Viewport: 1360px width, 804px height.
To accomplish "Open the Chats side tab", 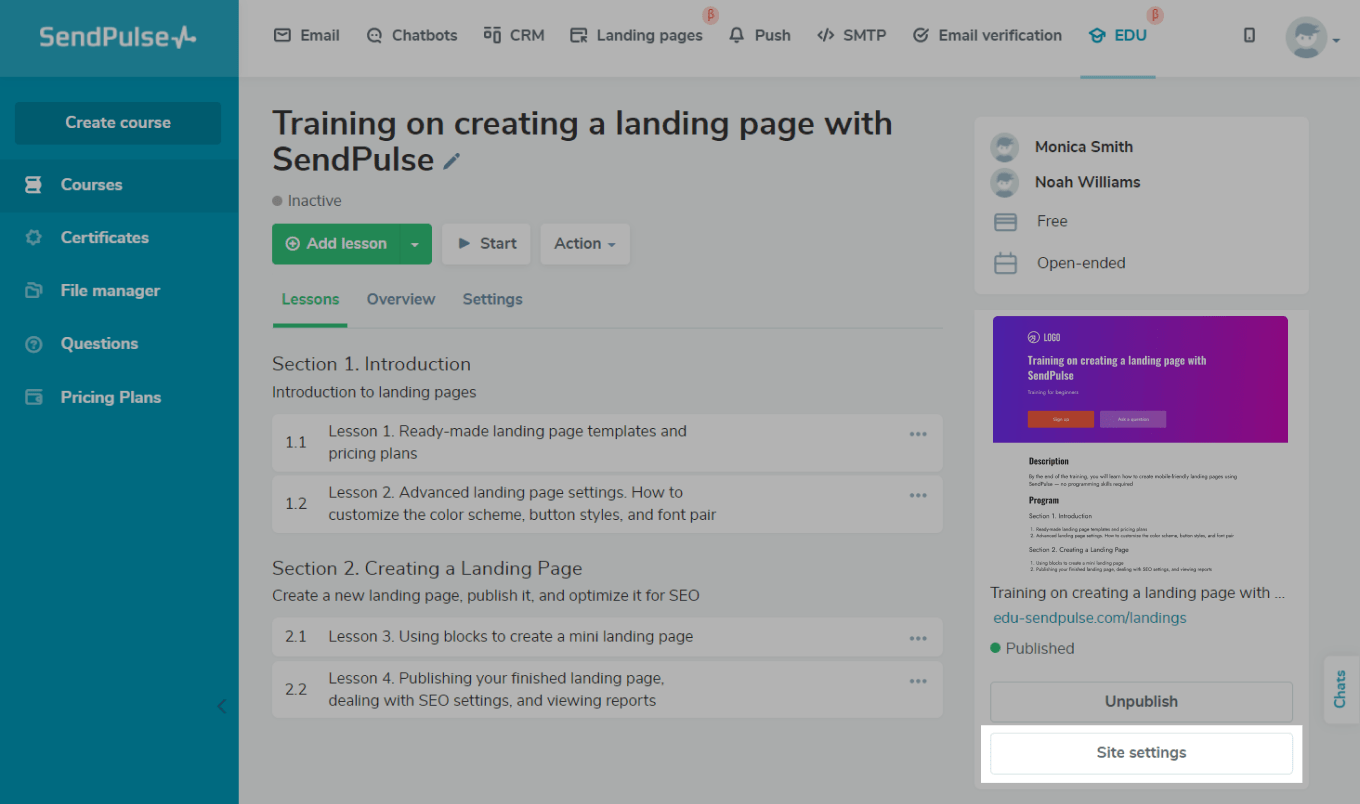I will point(1340,689).
